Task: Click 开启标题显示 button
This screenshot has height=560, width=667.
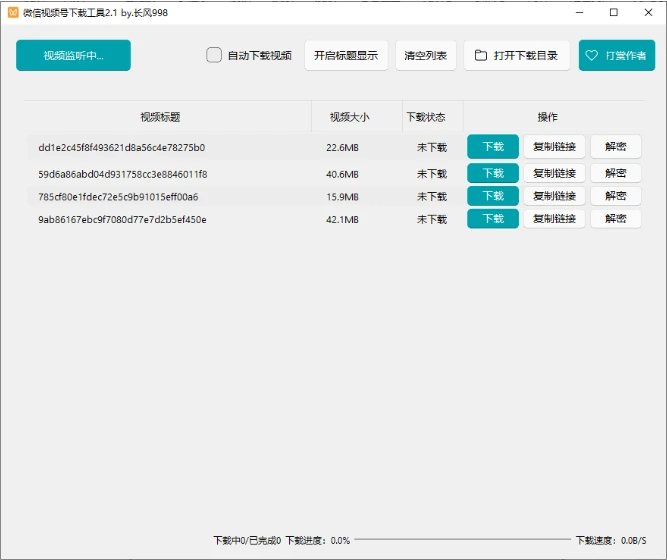Action: point(346,55)
